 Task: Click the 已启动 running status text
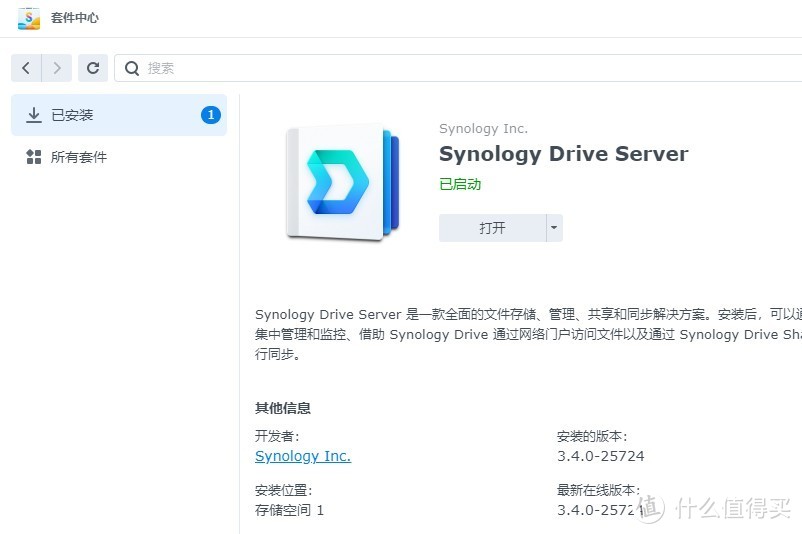(x=460, y=184)
